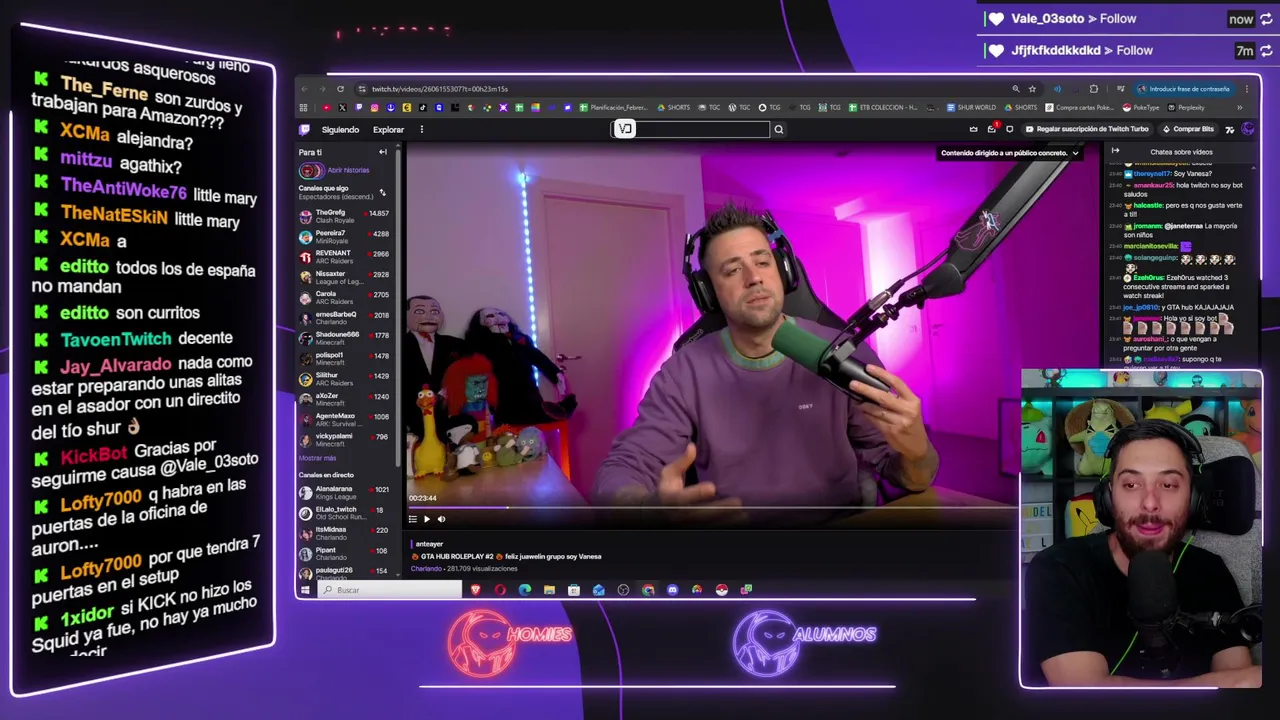Click the Twitch search input field
The height and width of the screenshot is (720, 1280).
coord(691,129)
